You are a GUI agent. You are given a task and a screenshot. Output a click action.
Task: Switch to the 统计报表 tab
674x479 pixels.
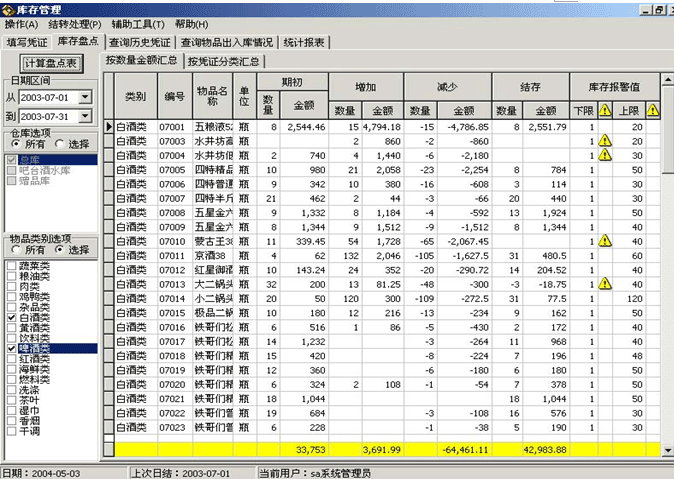pos(303,42)
